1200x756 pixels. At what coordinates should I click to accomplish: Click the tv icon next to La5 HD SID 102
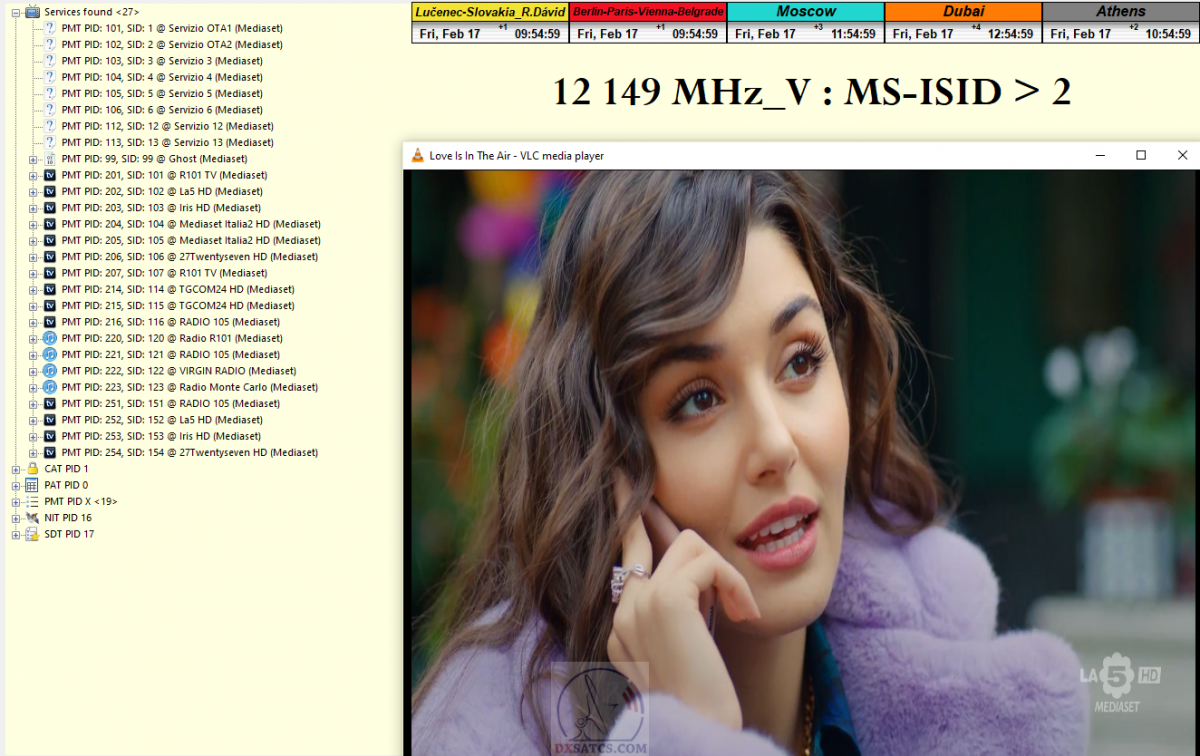point(50,191)
